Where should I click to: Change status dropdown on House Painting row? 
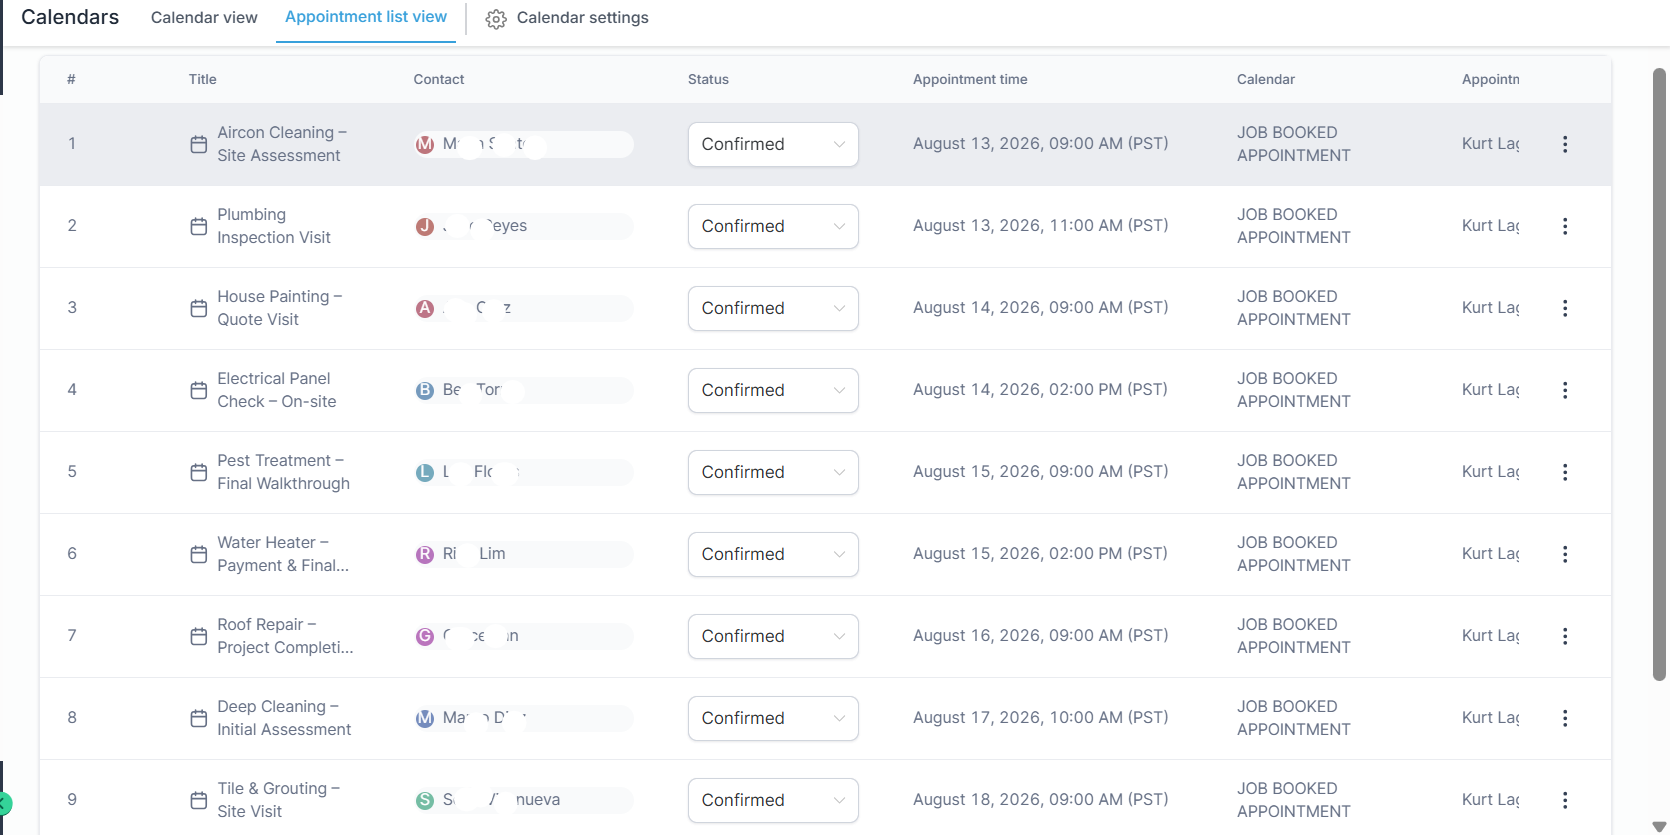coord(773,308)
